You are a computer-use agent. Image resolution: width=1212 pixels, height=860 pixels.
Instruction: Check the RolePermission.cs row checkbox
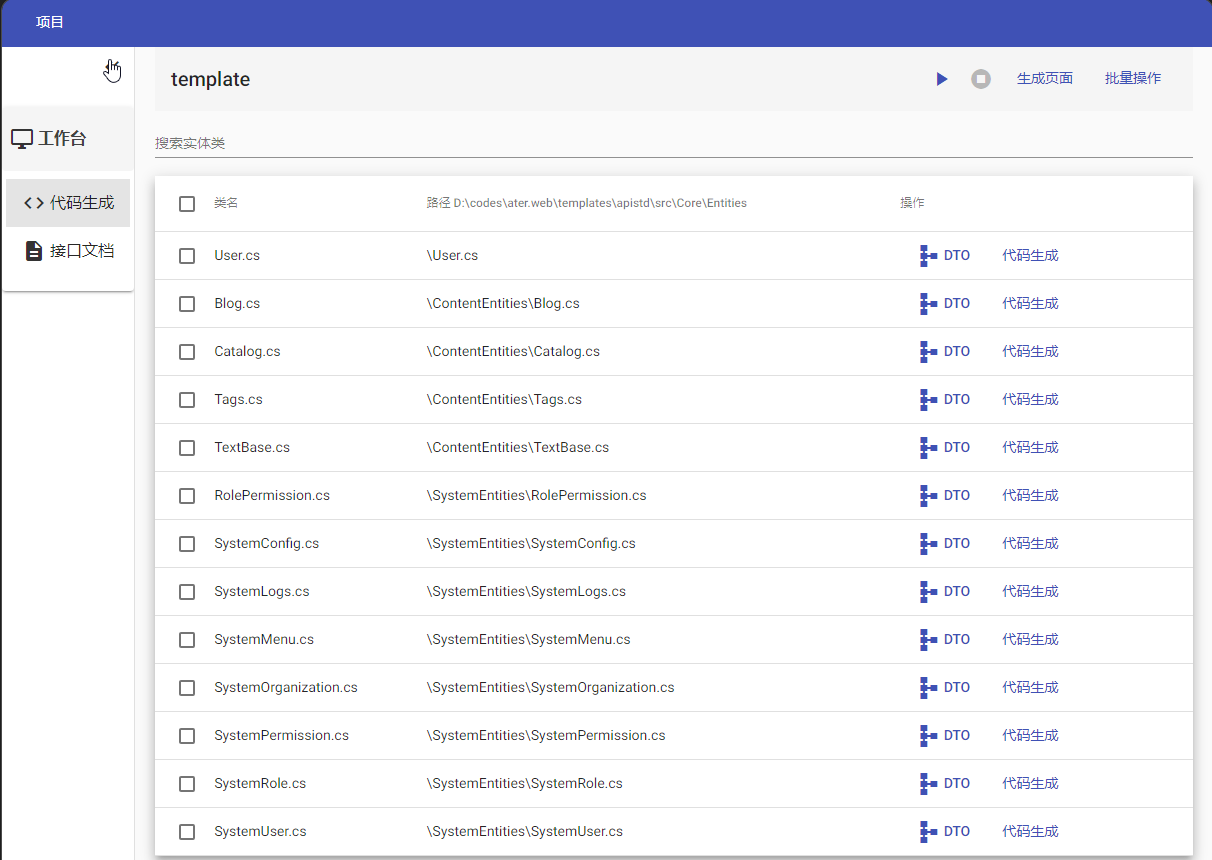click(187, 496)
